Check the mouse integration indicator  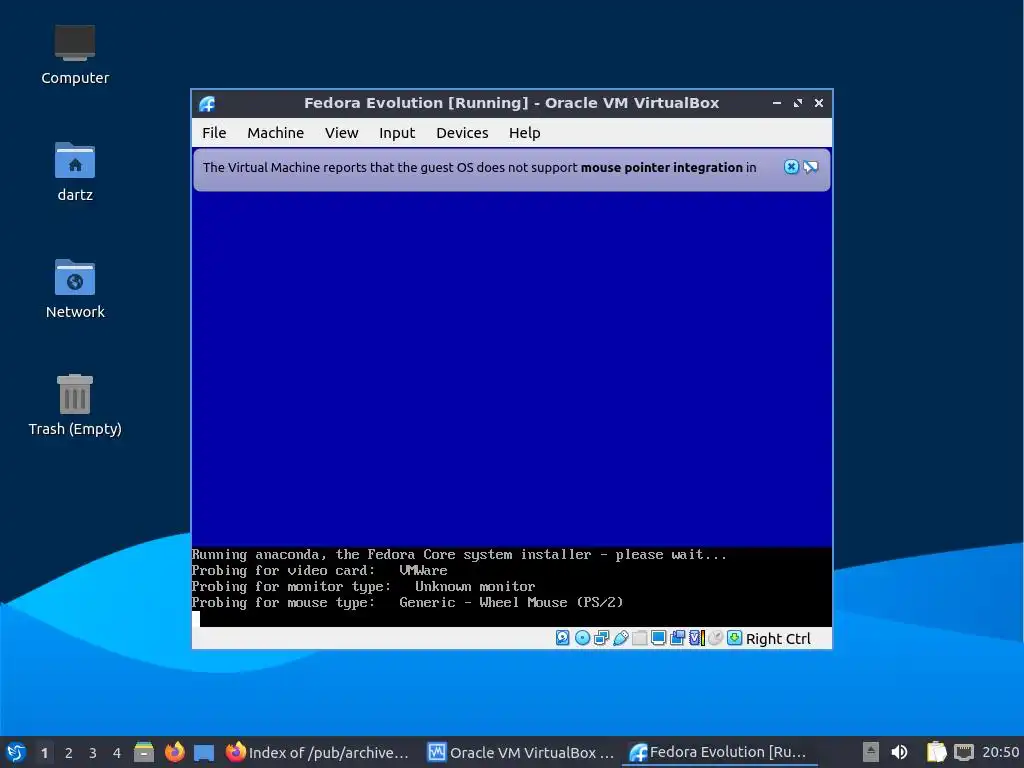715,638
